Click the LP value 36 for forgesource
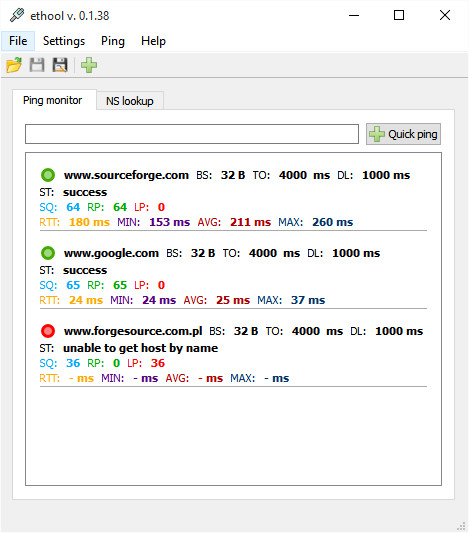This screenshot has width=469, height=533. click(x=158, y=363)
